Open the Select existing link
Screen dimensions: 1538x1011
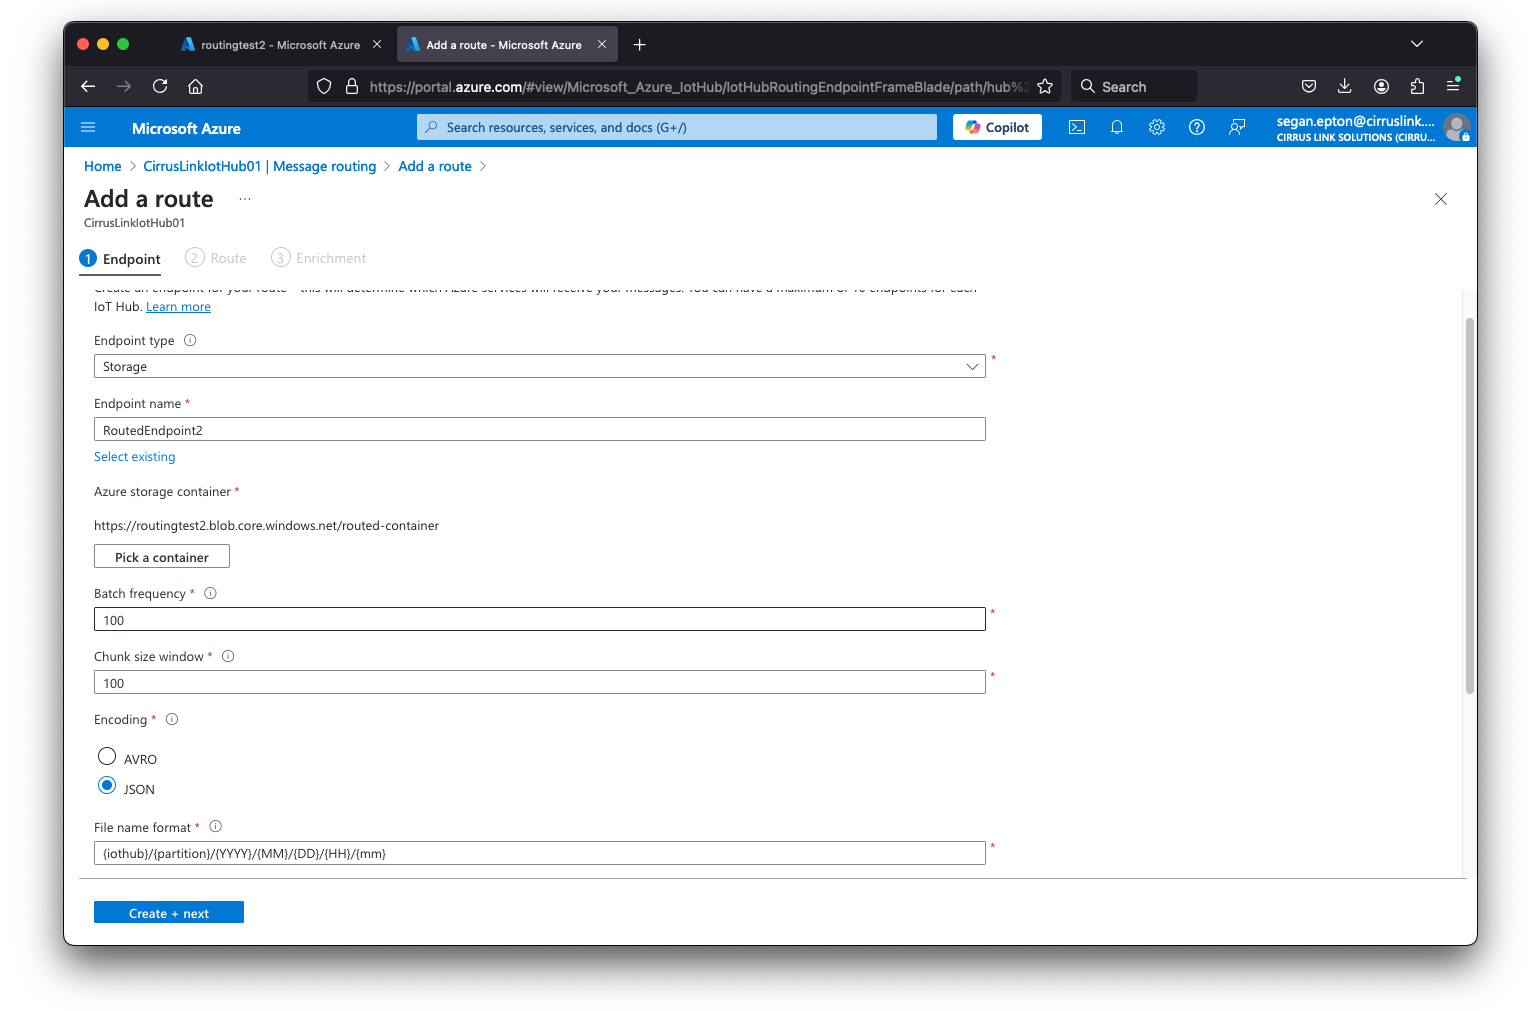(135, 457)
